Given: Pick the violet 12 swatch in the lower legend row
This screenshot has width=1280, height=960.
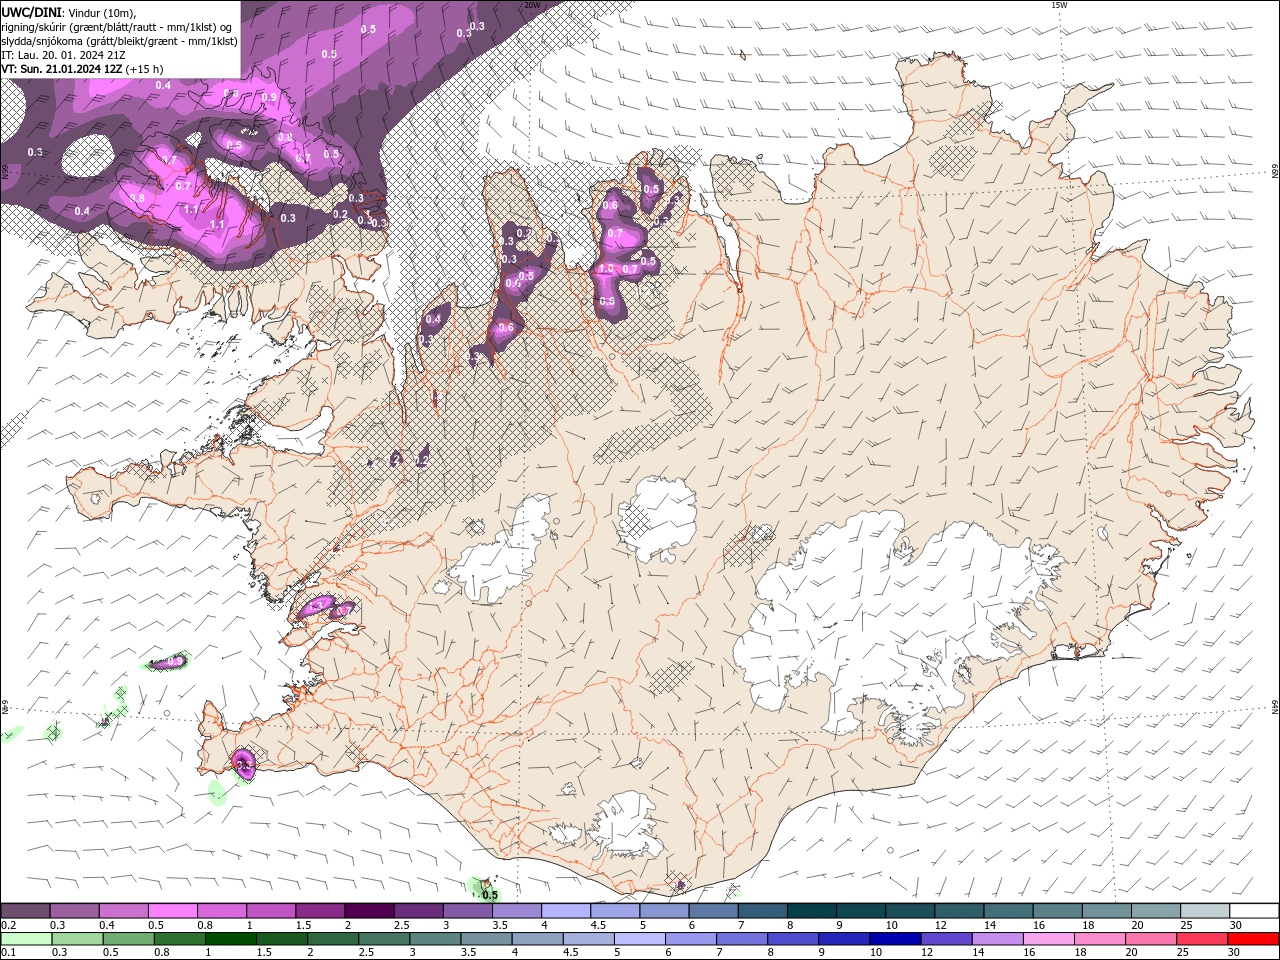Looking at the screenshot, I should (946, 939).
